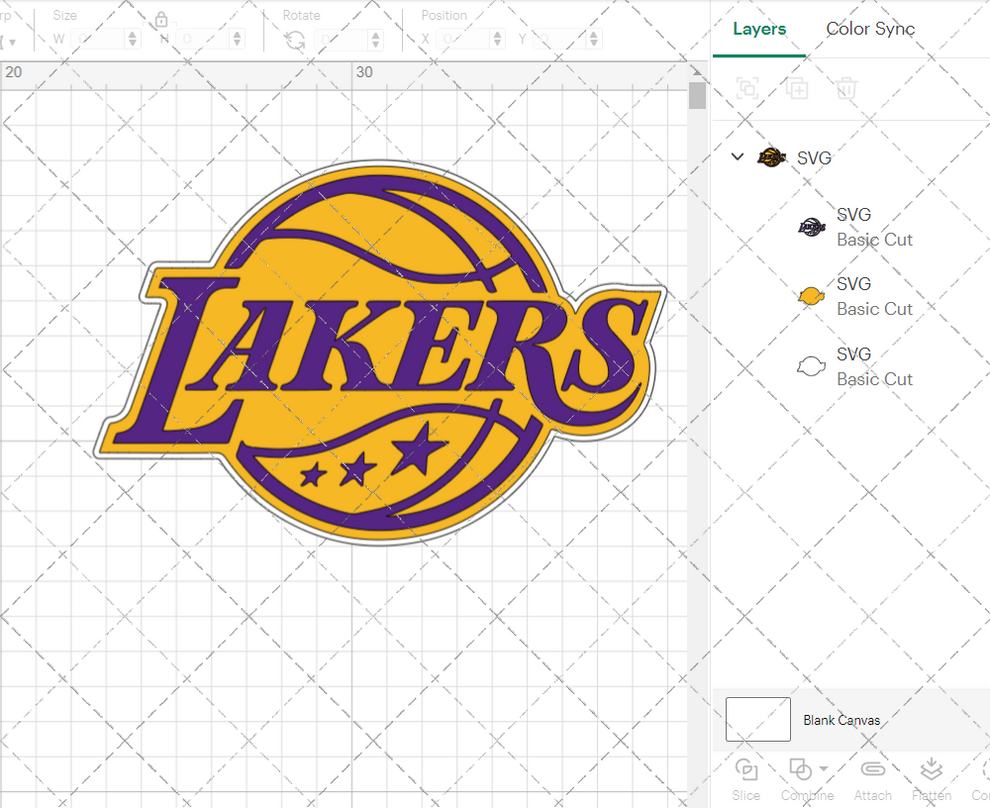Open the Layers tab
This screenshot has height=808, width=990.
click(x=759, y=29)
